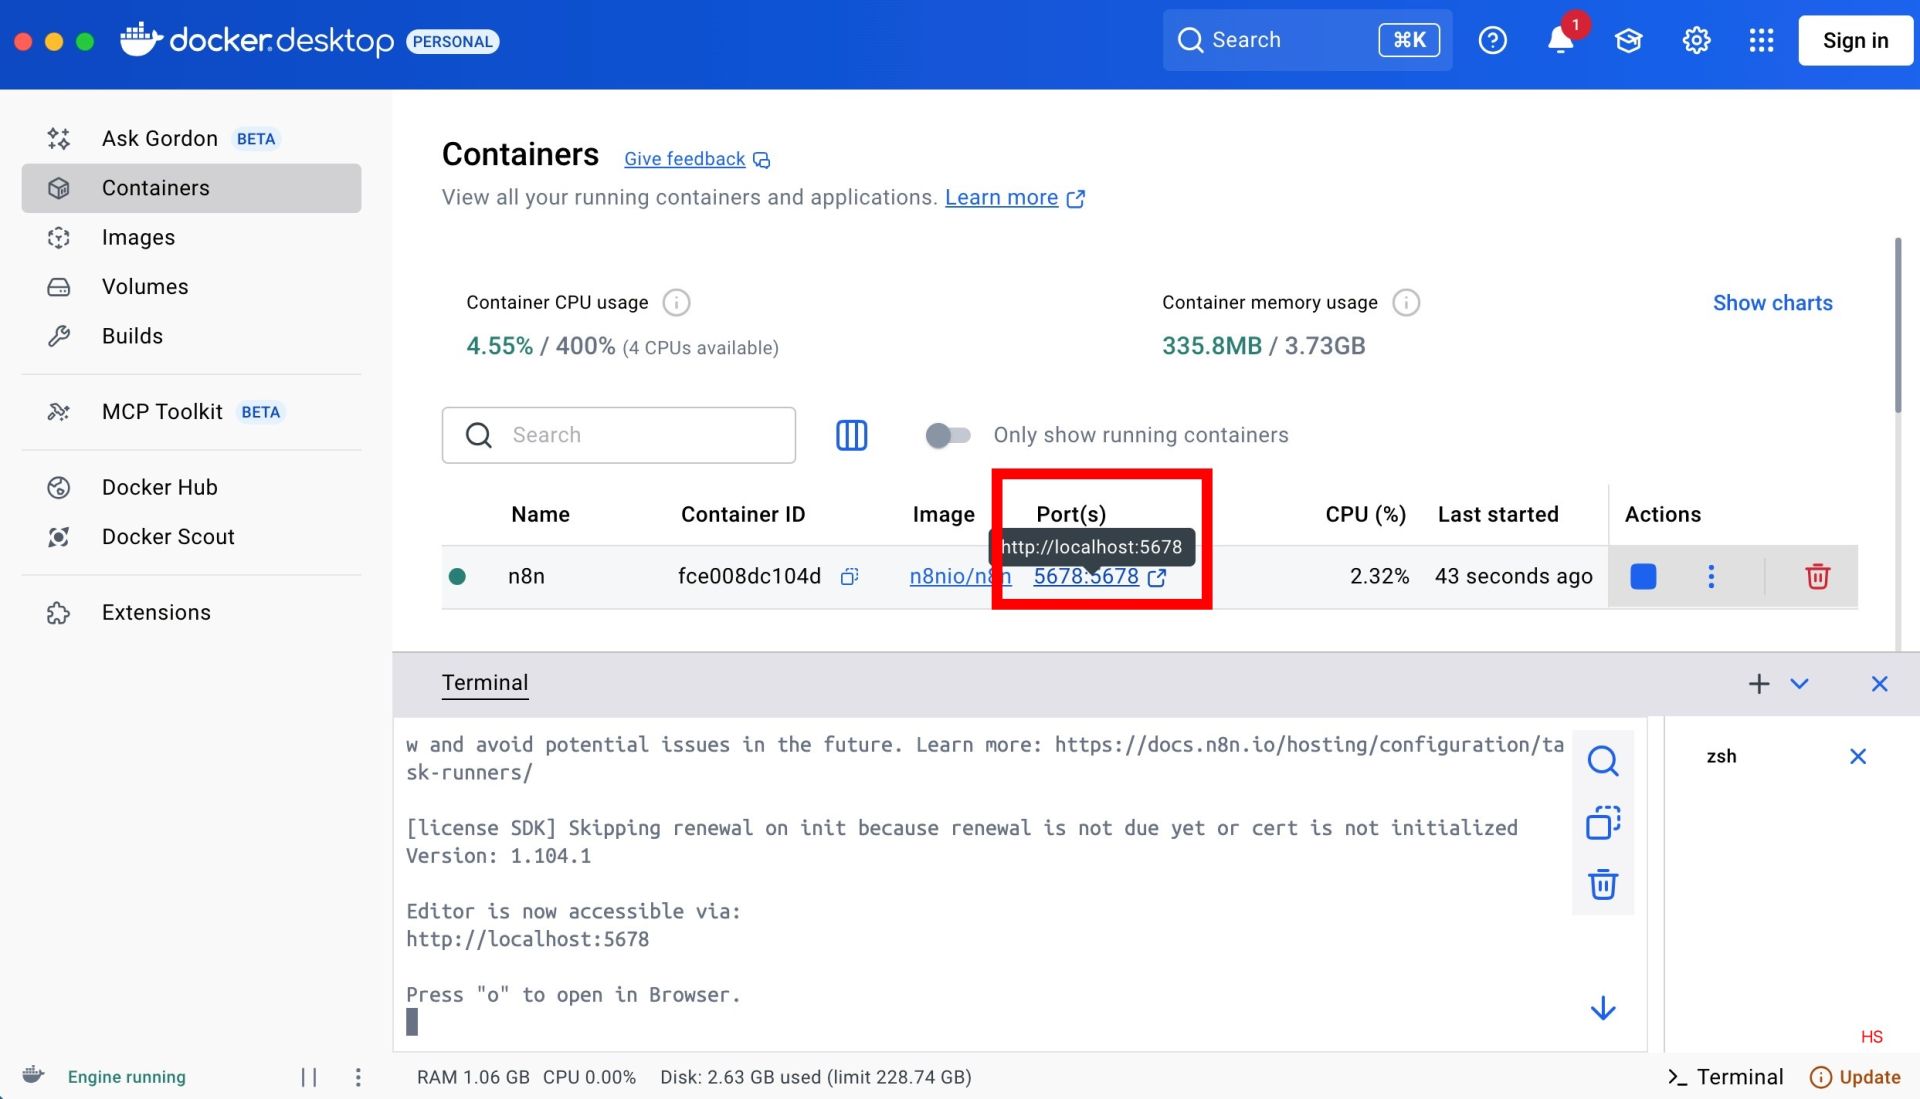Open the column display options icon
1920x1099 pixels.
[x=851, y=435]
